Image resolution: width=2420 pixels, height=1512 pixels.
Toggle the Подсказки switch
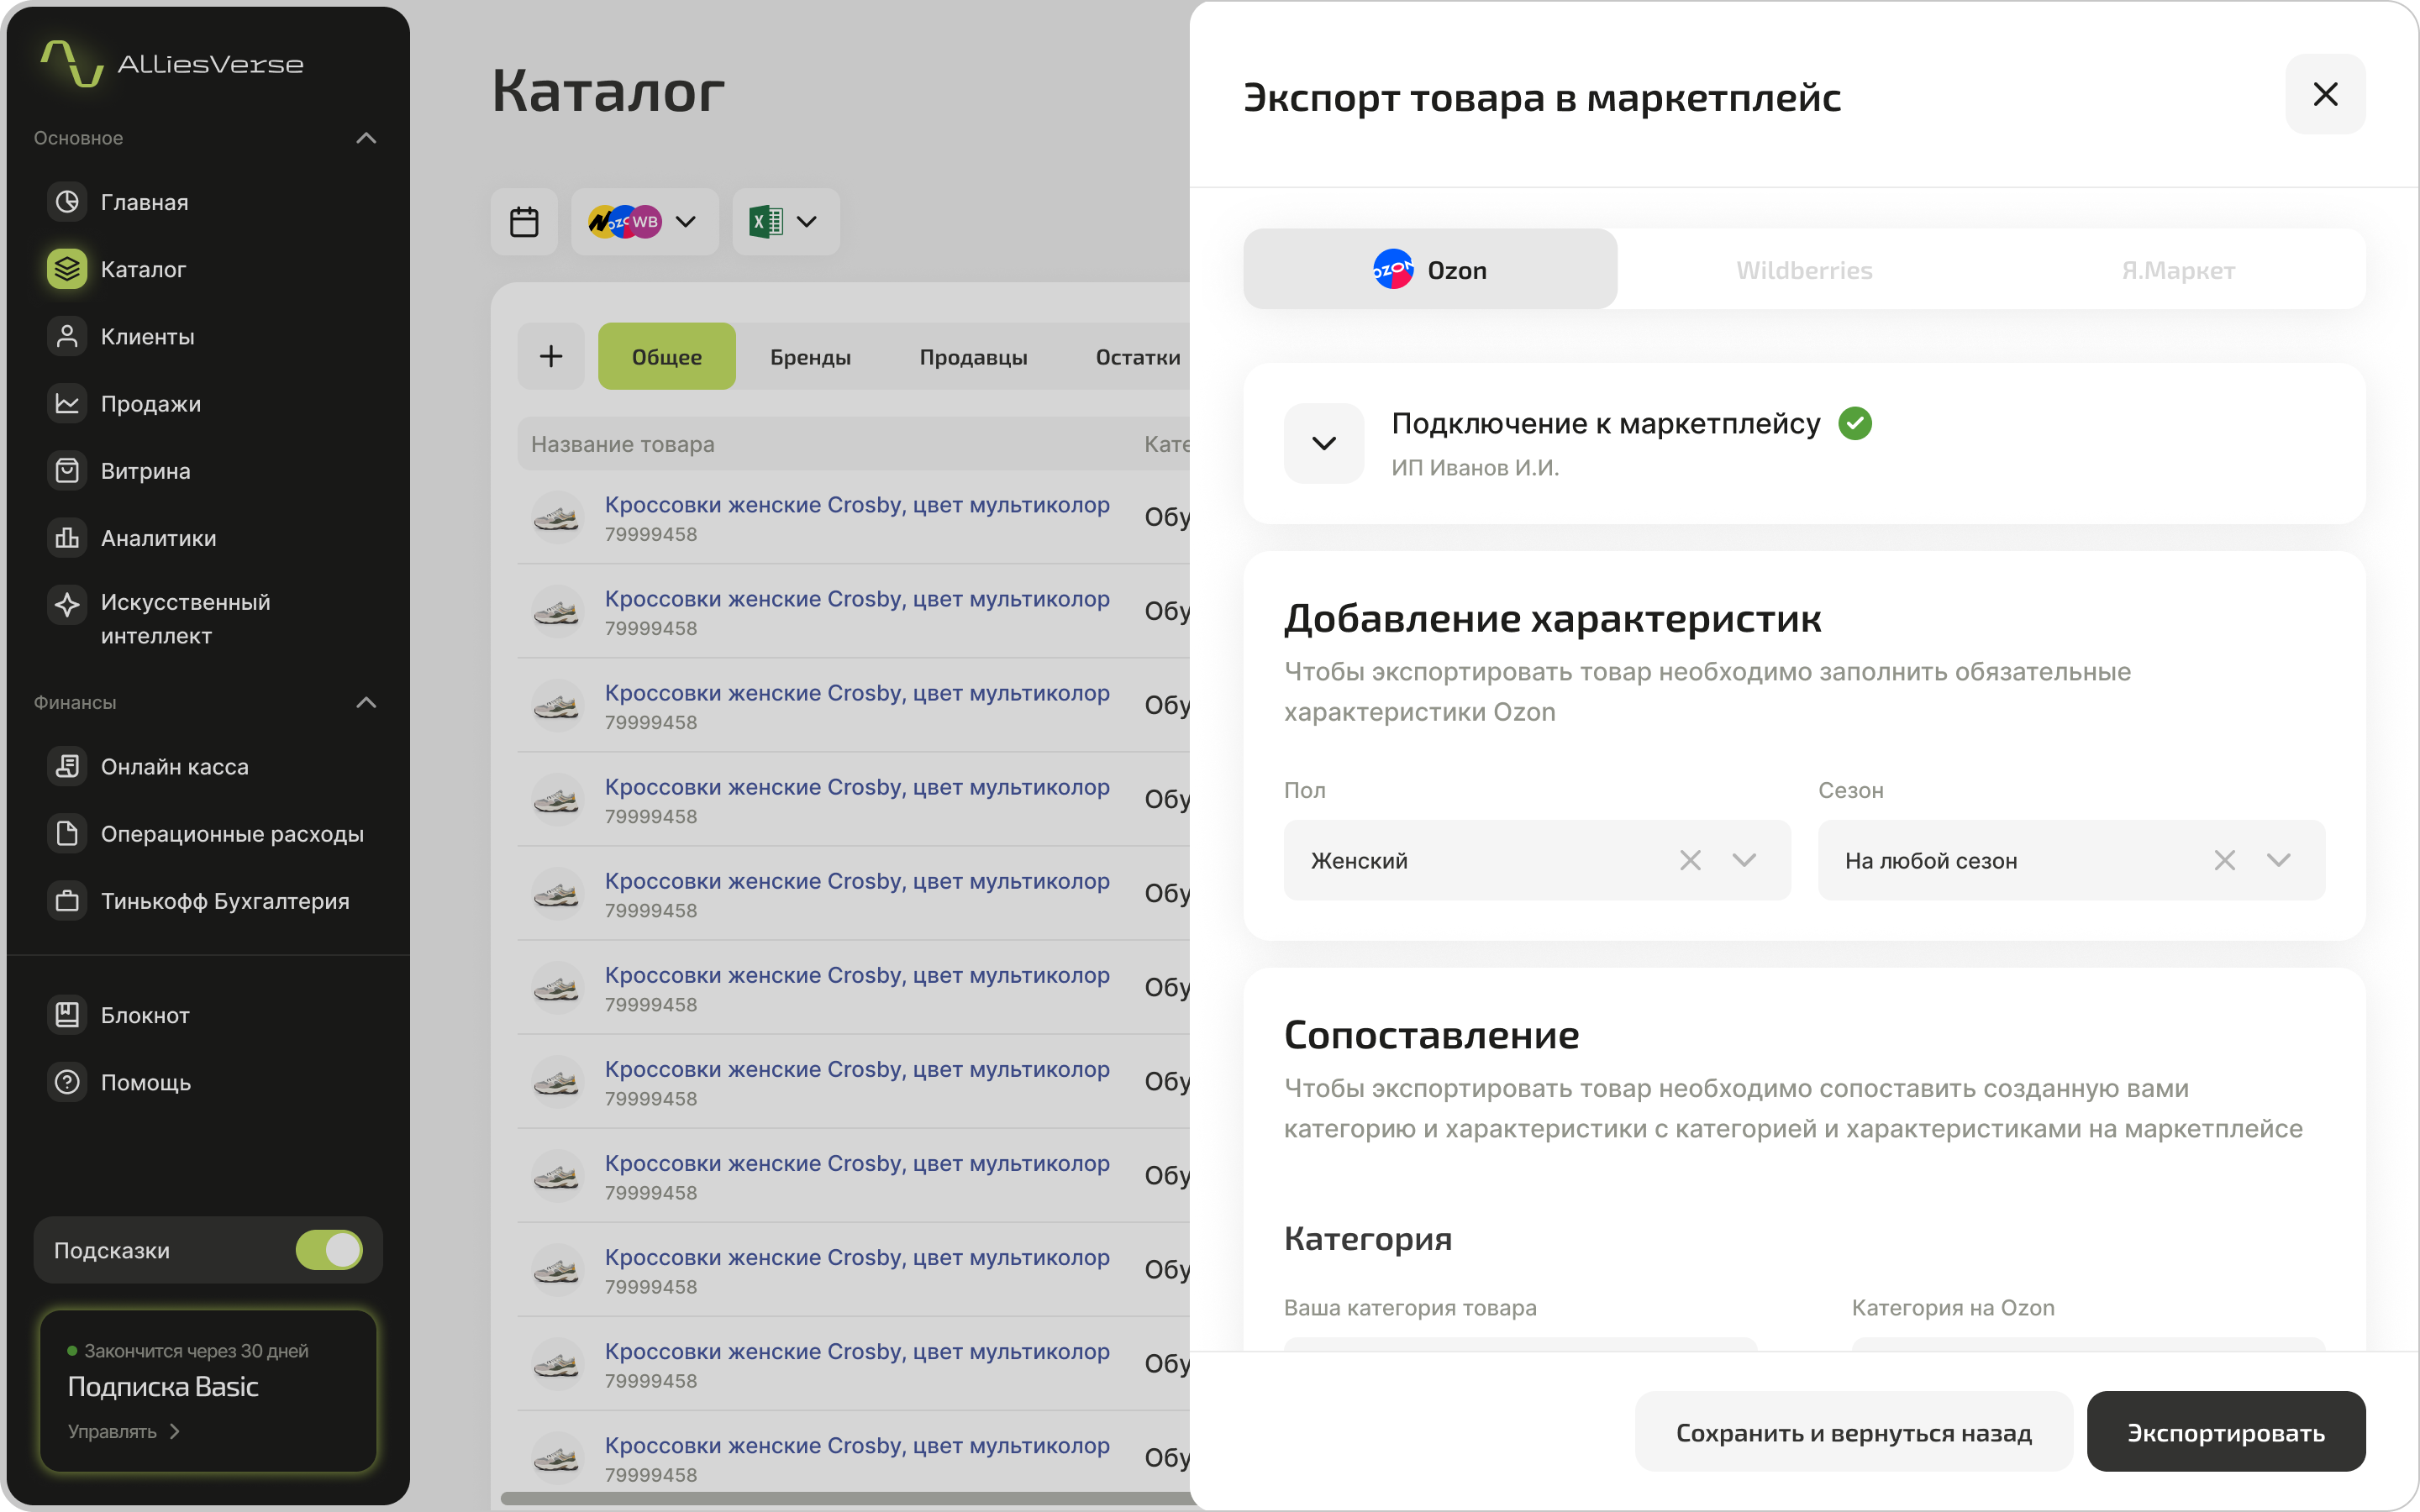click(329, 1250)
